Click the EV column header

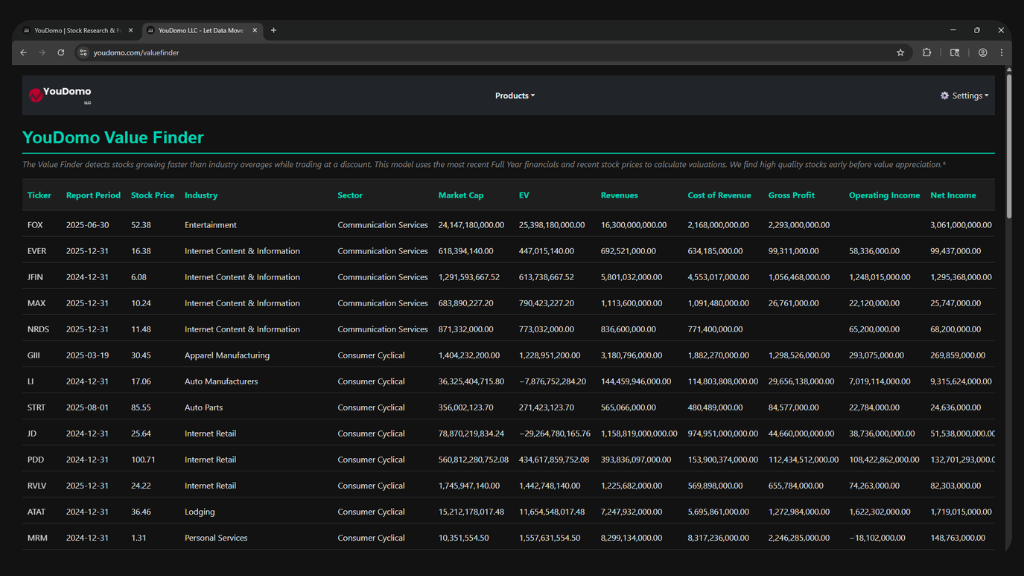click(524, 195)
